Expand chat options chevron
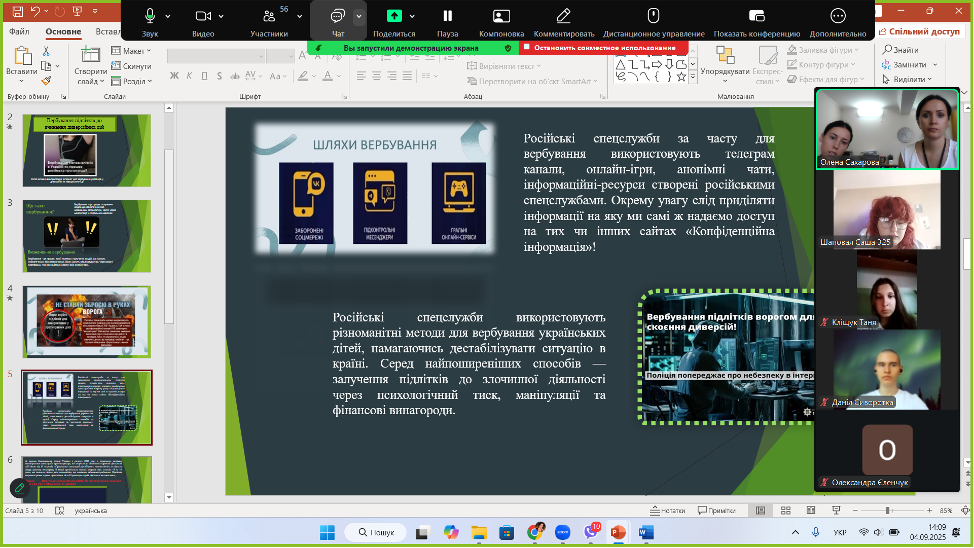This screenshot has width=974, height=548. click(x=358, y=17)
